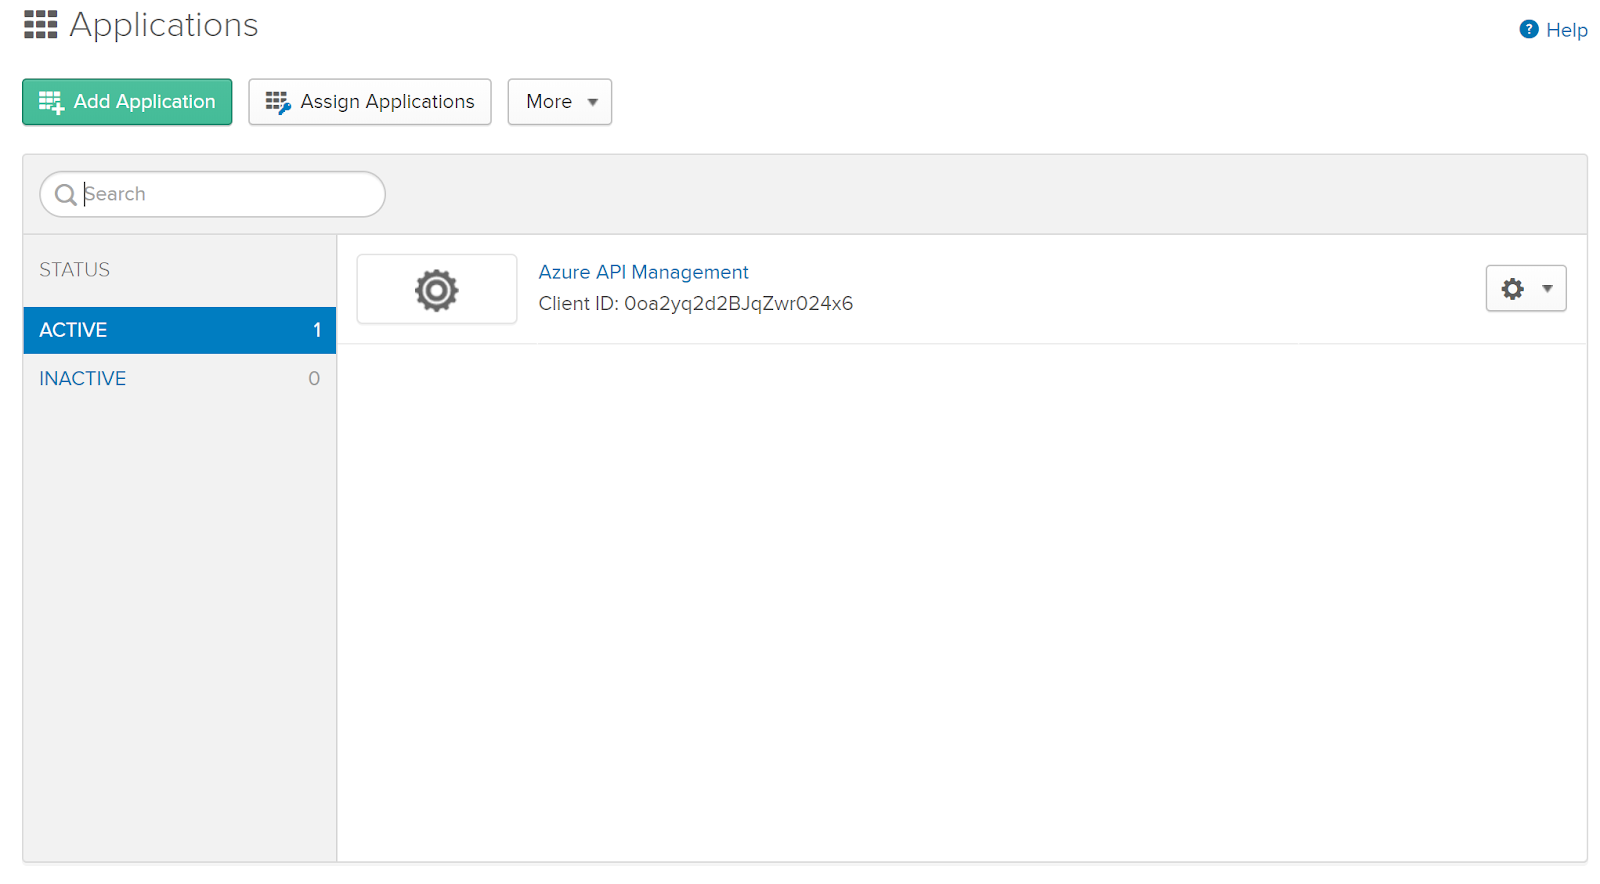The width and height of the screenshot is (1600, 884).
Task: Click the STATUS heading text
Action: pos(75,270)
